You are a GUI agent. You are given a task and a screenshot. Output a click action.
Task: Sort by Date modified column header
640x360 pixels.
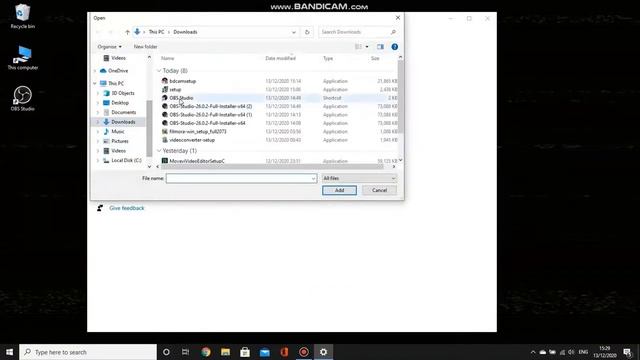(280, 58)
